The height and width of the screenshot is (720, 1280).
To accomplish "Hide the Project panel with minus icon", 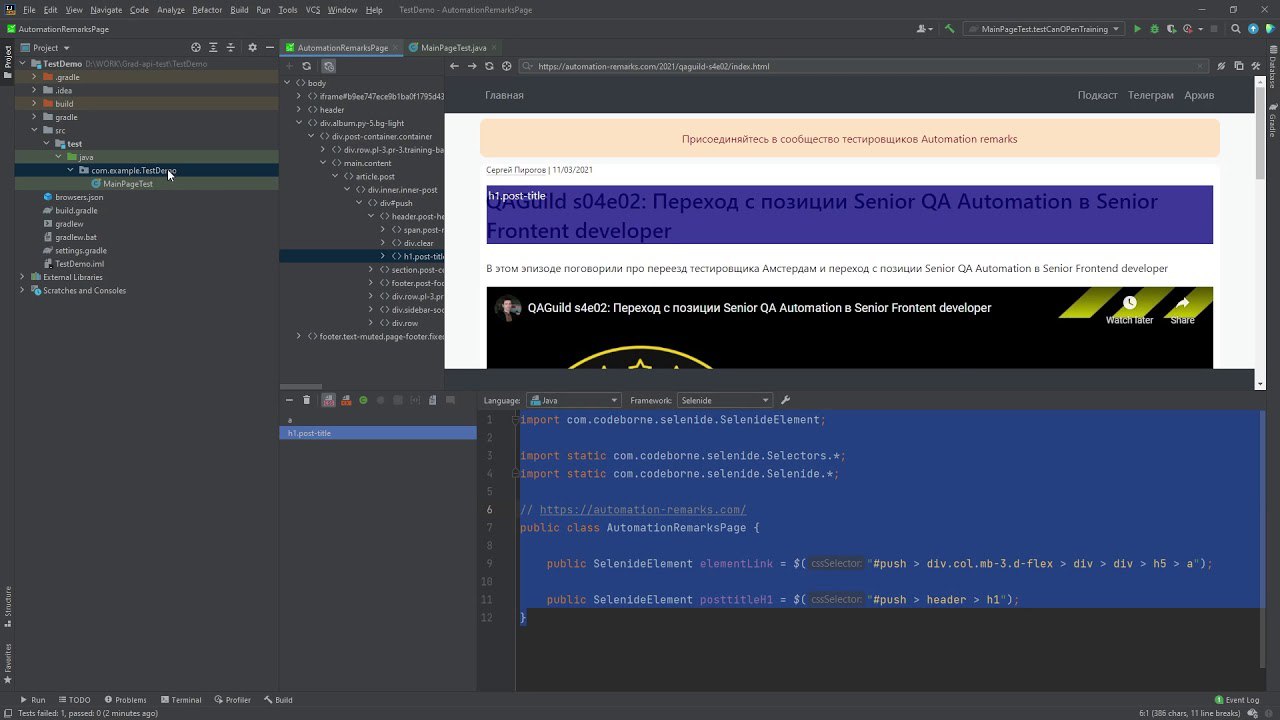I will click(x=270, y=47).
